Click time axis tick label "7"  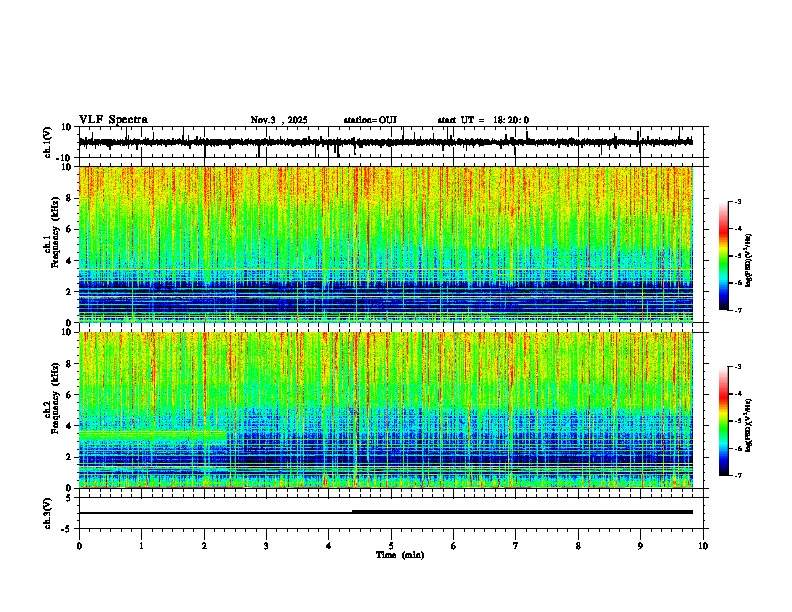click(516, 546)
